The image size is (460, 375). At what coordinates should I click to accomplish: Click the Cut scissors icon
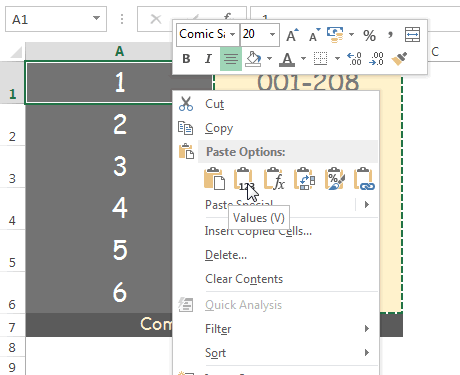(x=186, y=104)
